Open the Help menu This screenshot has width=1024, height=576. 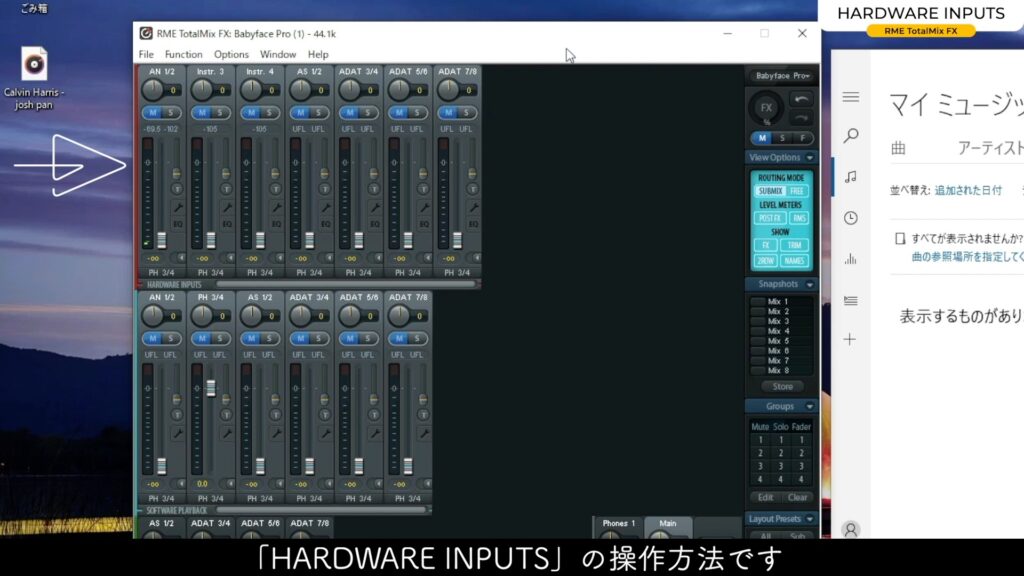point(318,54)
